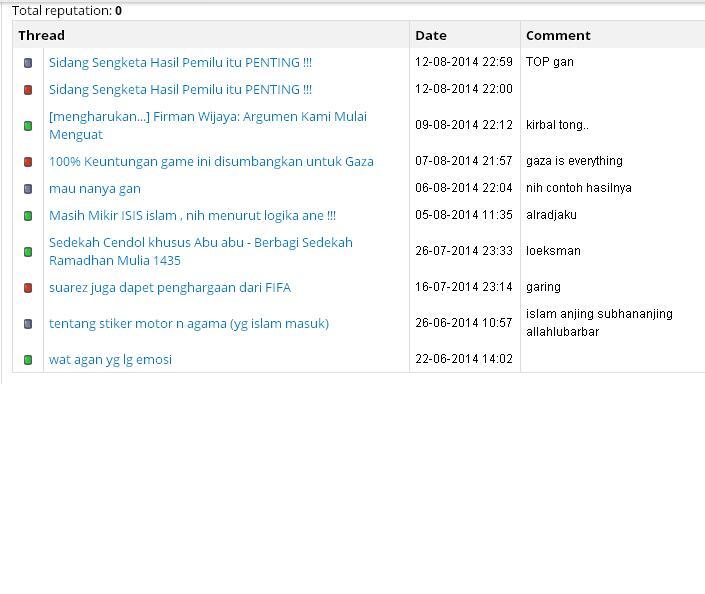Click green icon next to 'wat agan yg lg emosi'

(x=28, y=359)
